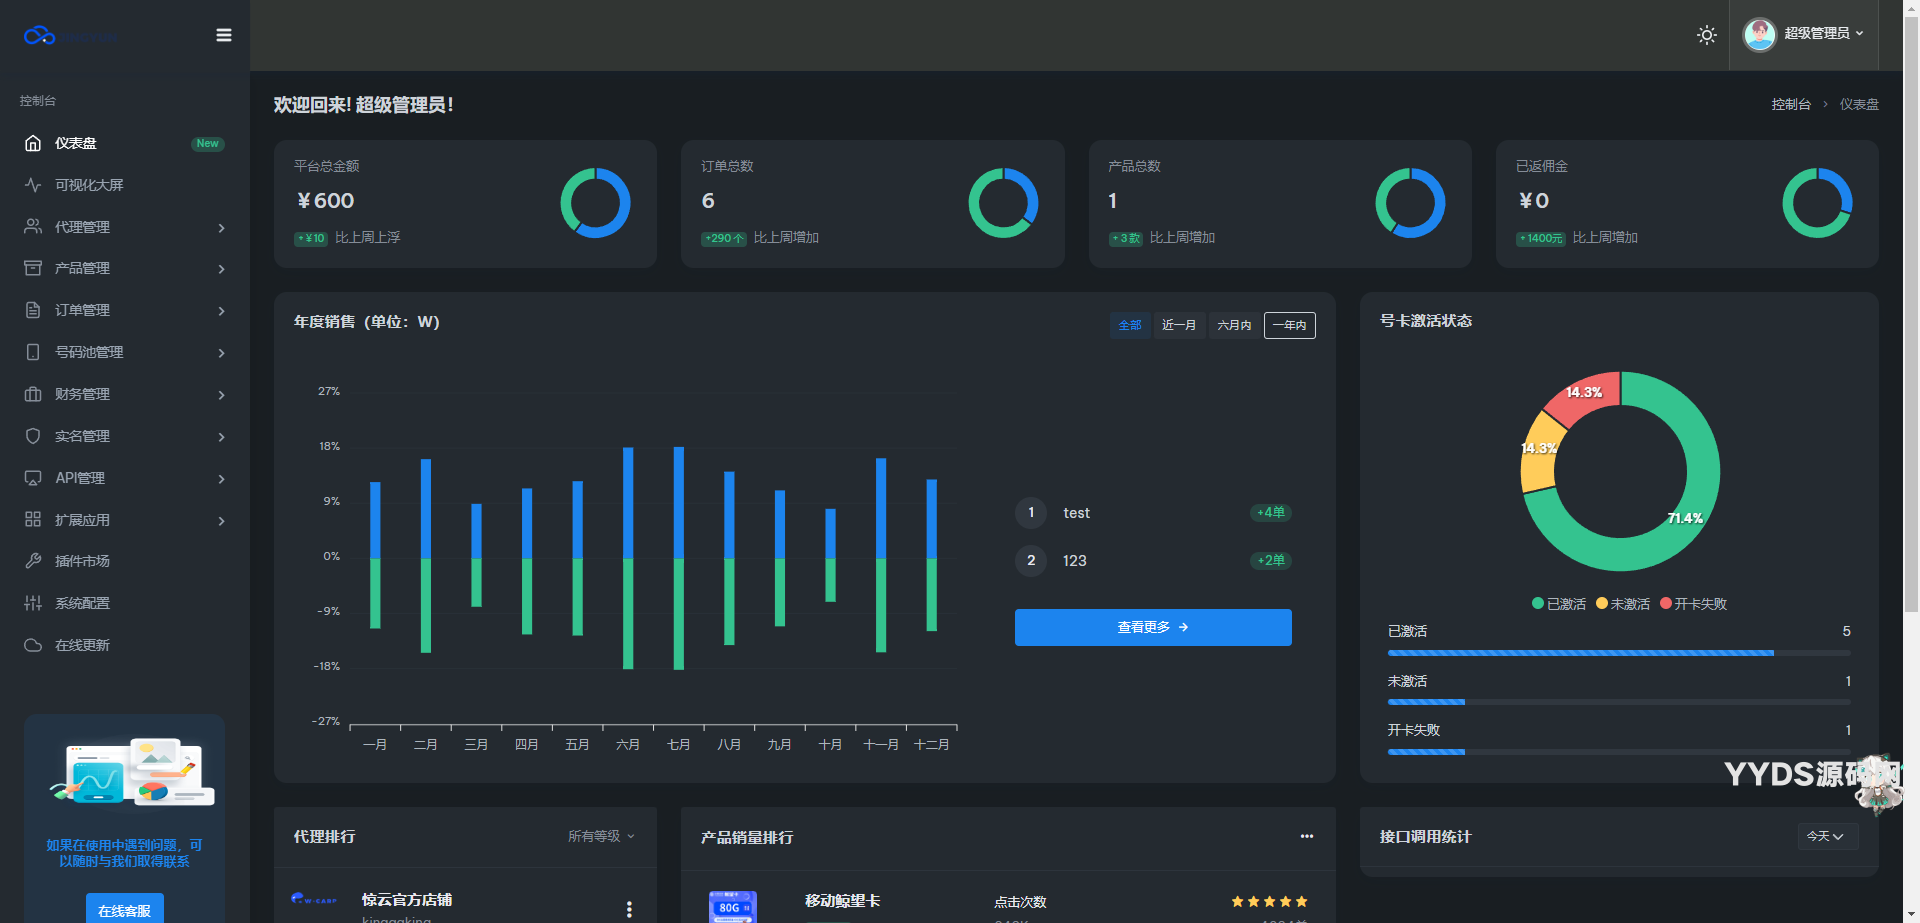Select the 一年内 range option

1289,325
